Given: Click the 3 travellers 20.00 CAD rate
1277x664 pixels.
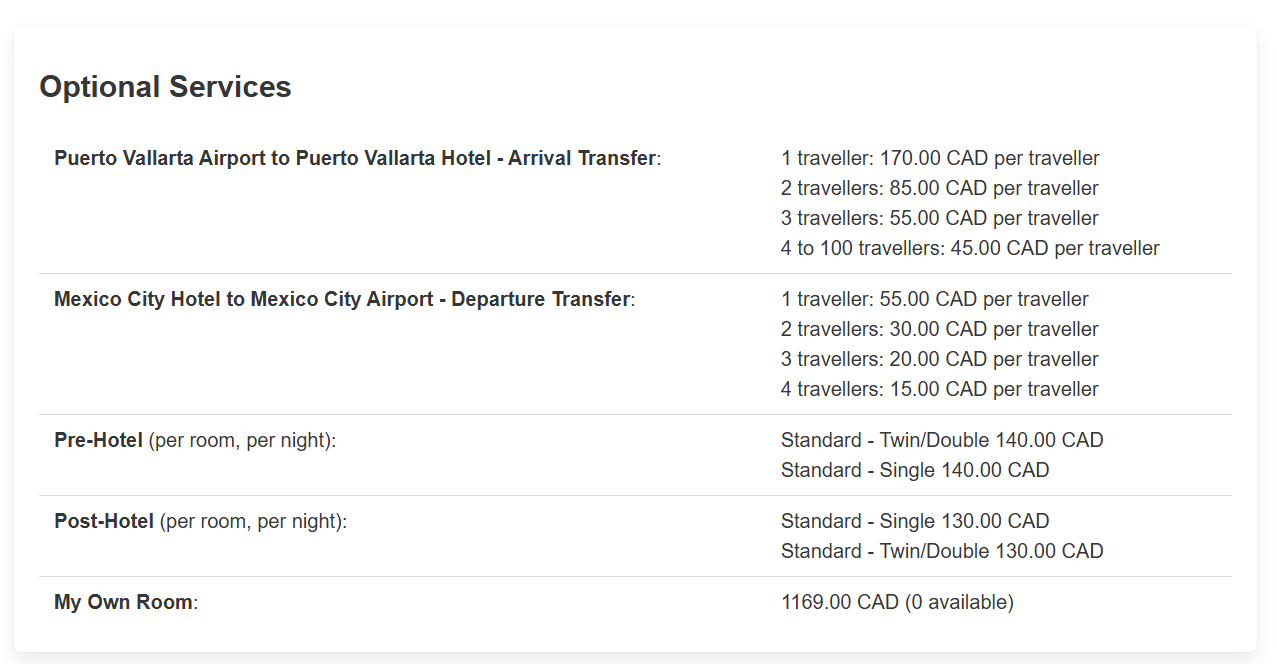Looking at the screenshot, I should pos(939,359).
